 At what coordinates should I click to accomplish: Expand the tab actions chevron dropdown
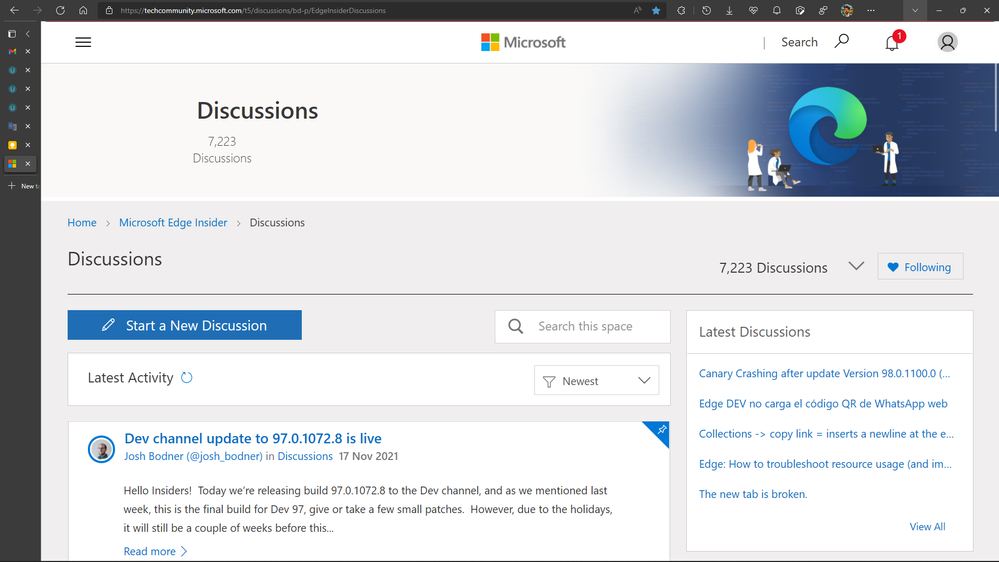click(915, 10)
